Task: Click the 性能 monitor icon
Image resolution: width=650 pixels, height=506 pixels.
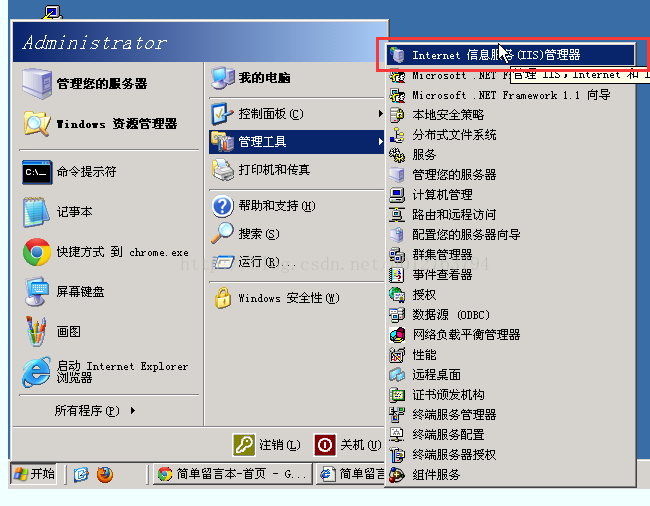Action: pos(397,355)
